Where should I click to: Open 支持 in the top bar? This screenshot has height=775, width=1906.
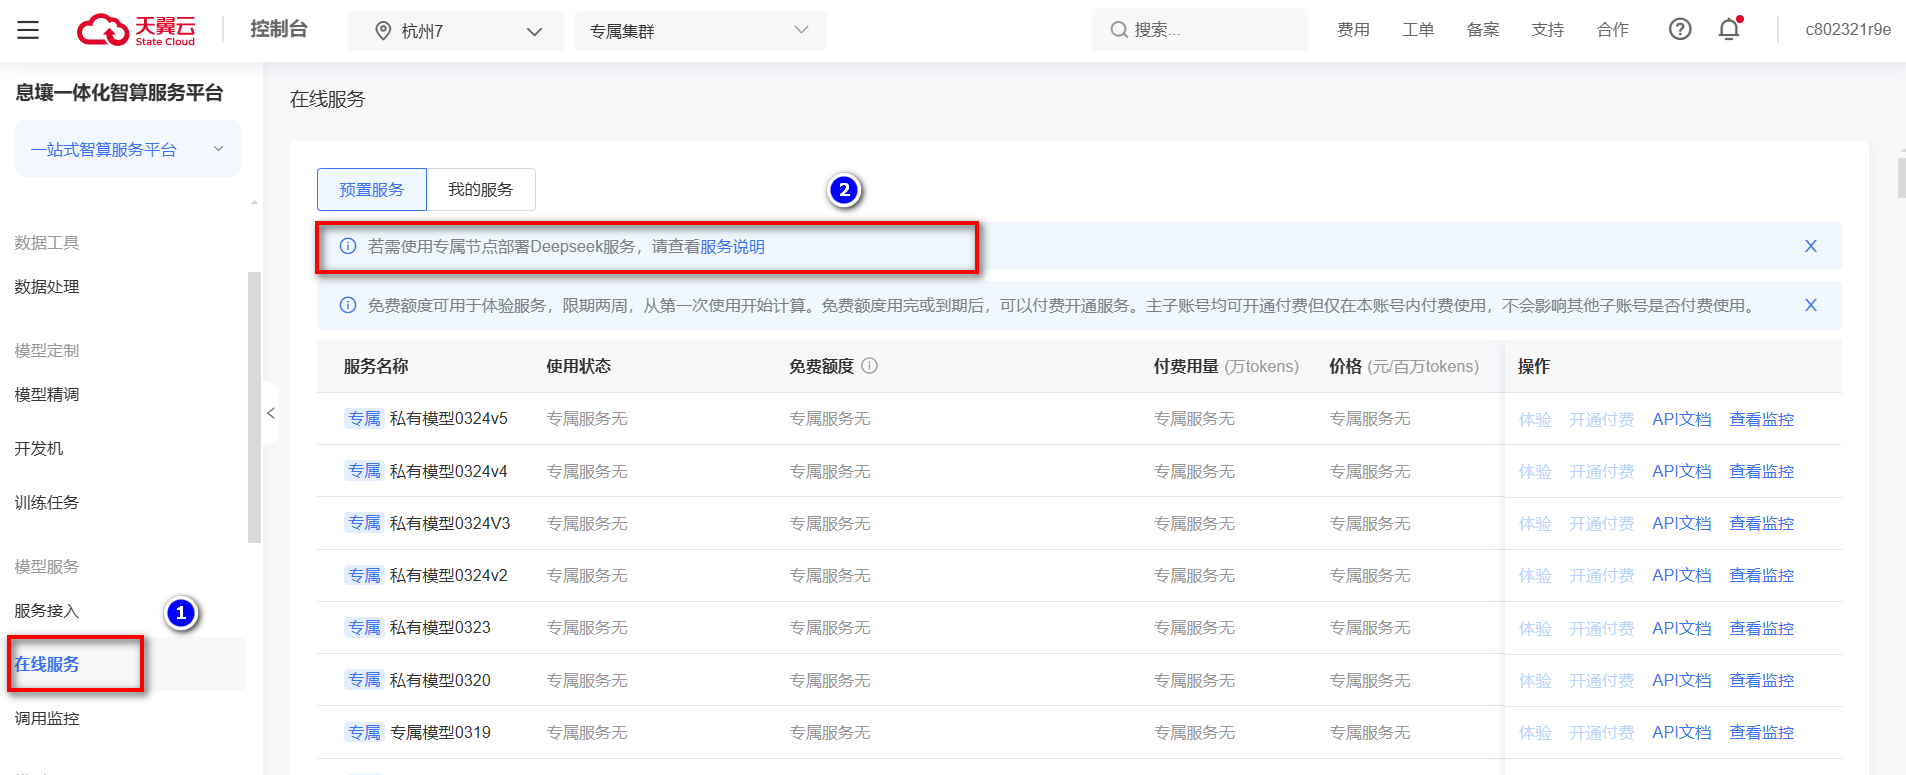tap(1548, 30)
